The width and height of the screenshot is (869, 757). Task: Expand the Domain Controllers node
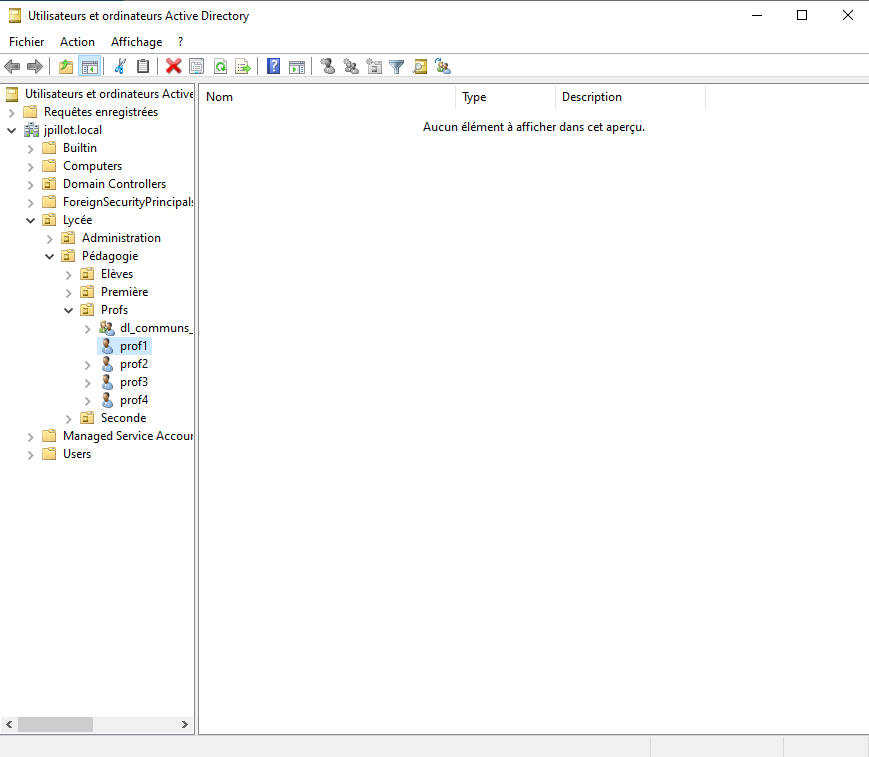pos(30,185)
